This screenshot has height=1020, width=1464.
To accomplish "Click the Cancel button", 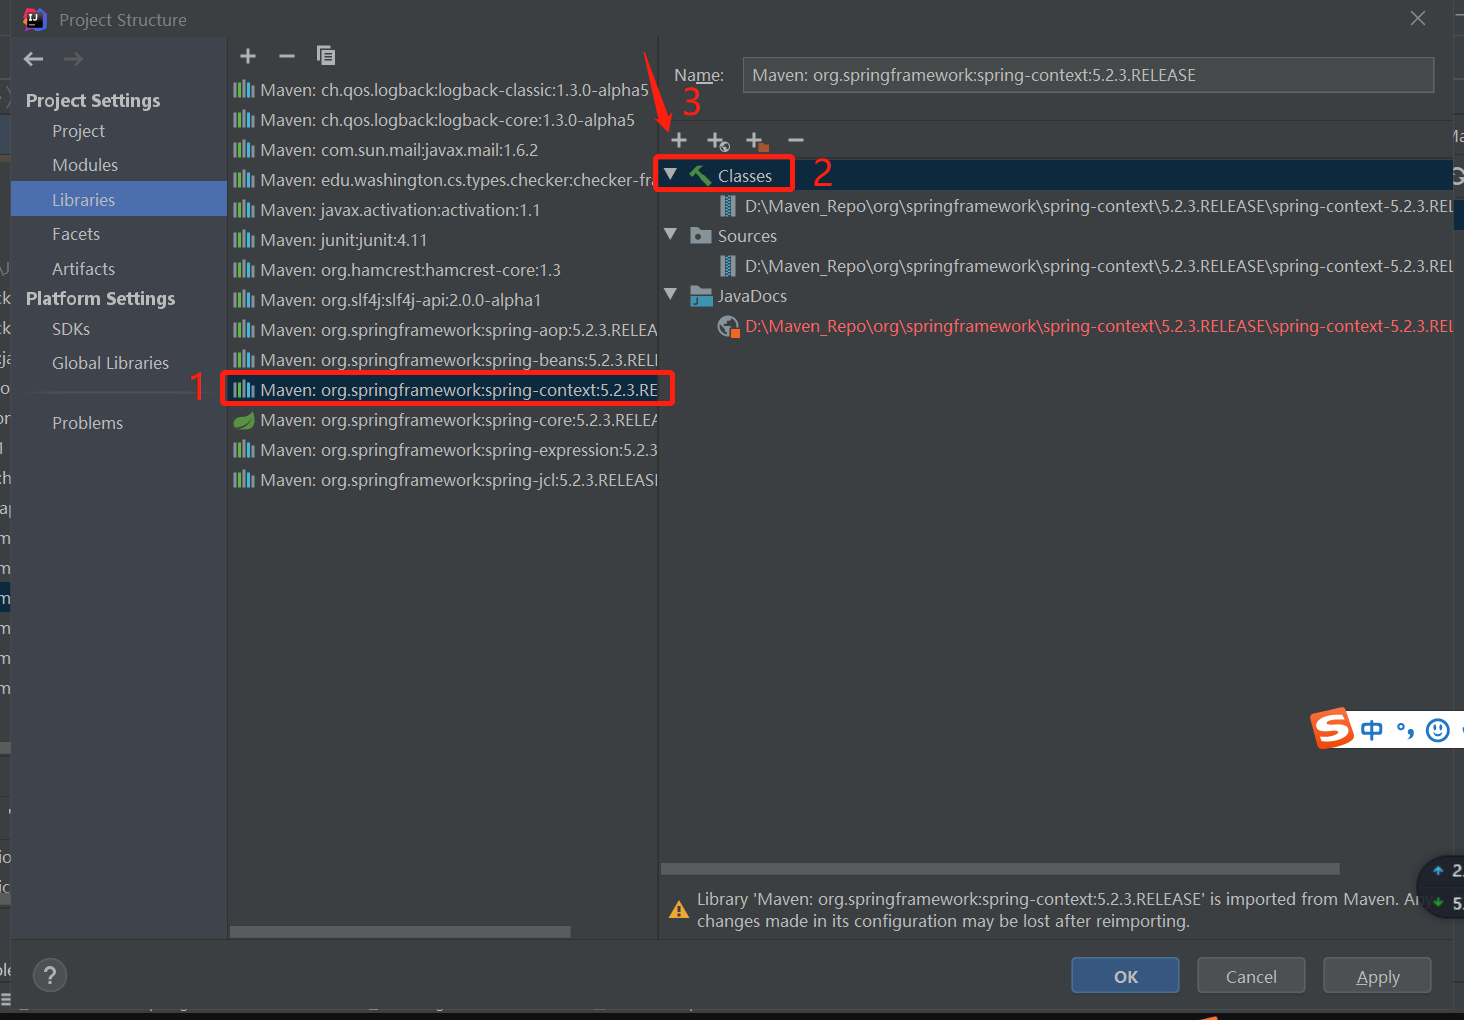I will pyautogui.click(x=1251, y=976).
